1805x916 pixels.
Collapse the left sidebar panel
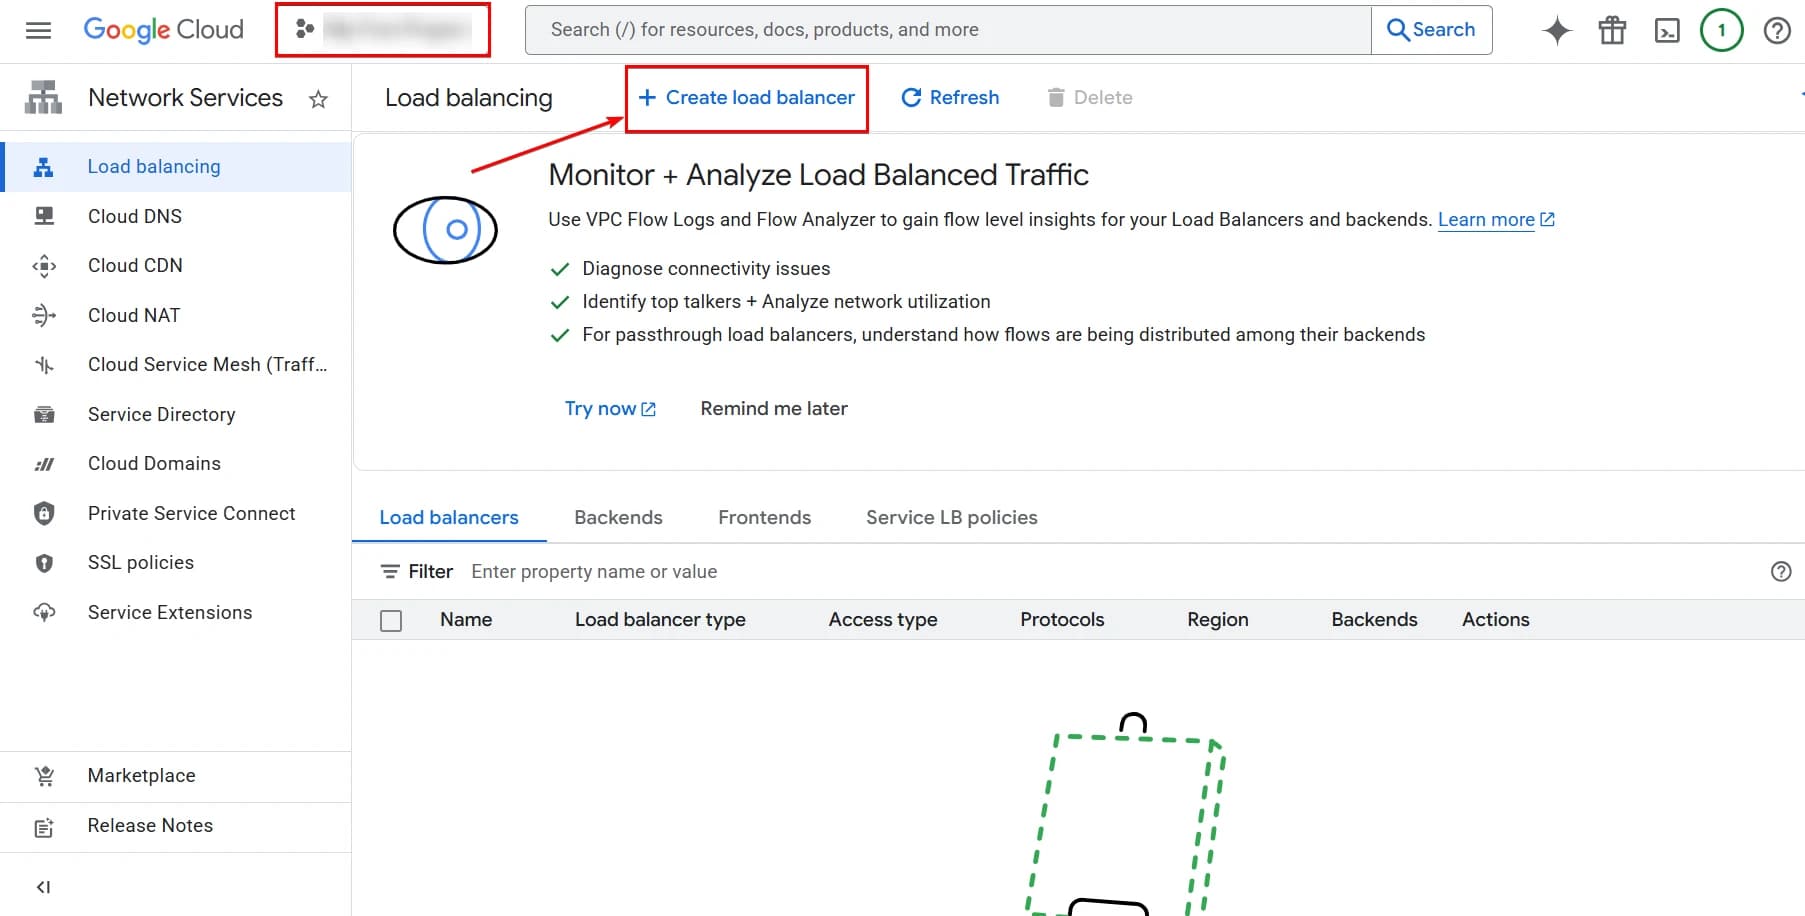(x=43, y=886)
